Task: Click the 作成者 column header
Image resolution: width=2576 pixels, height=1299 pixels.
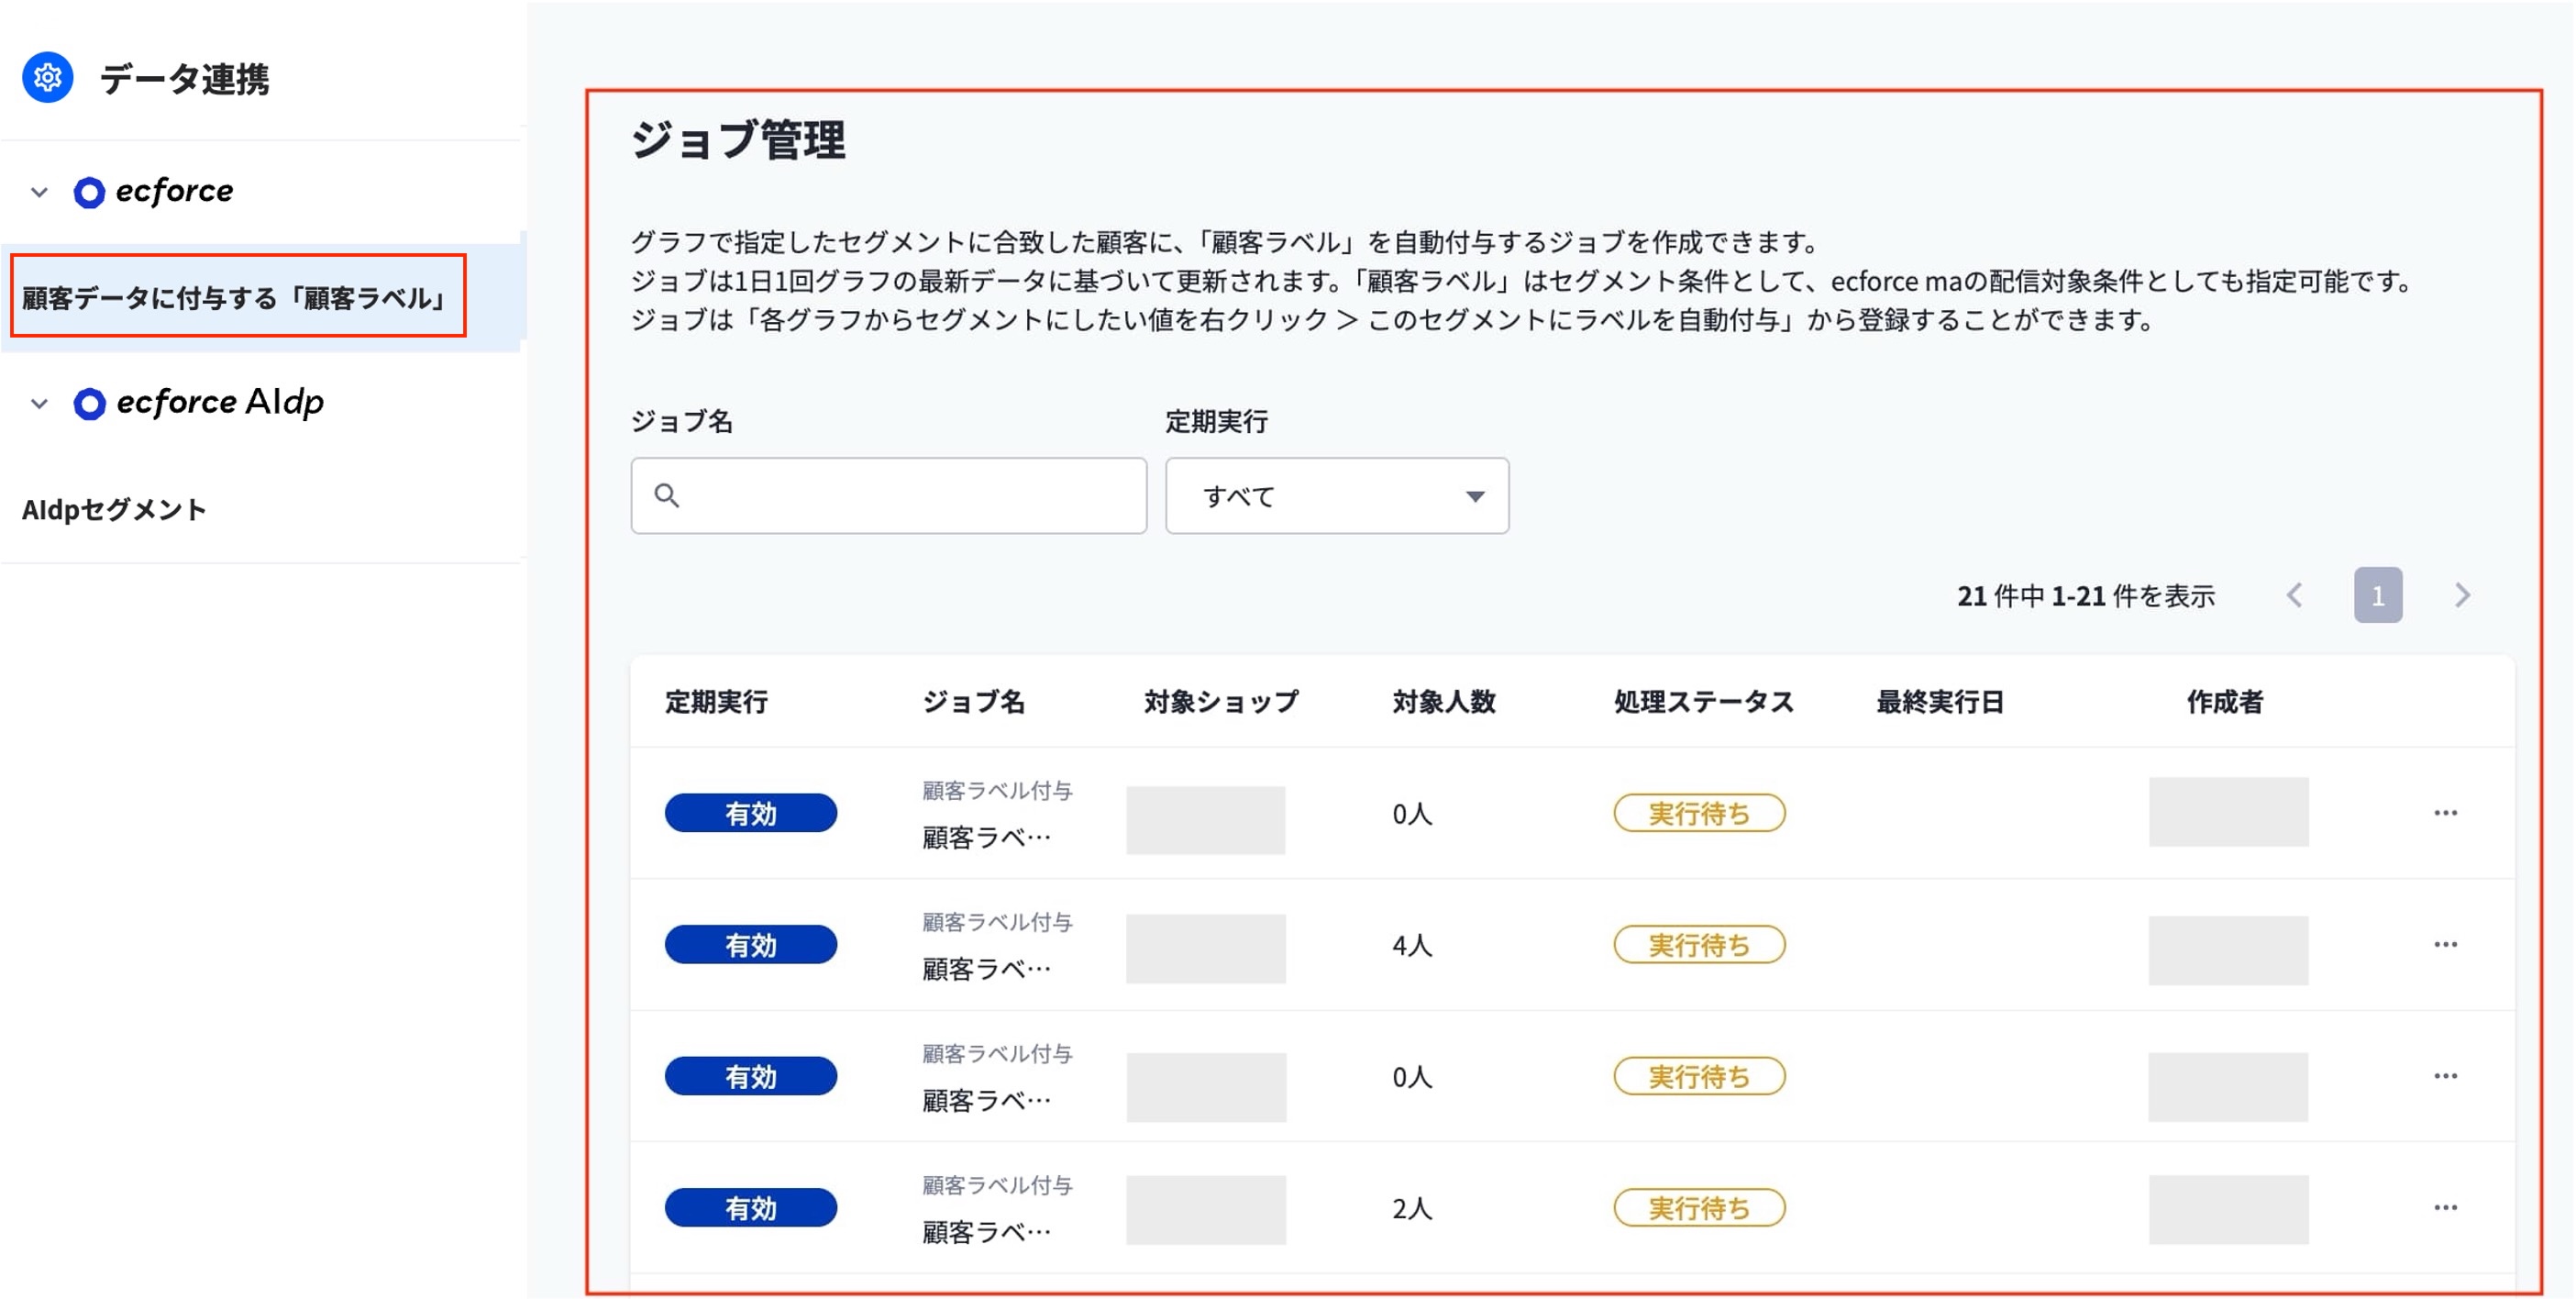Action: [2224, 701]
